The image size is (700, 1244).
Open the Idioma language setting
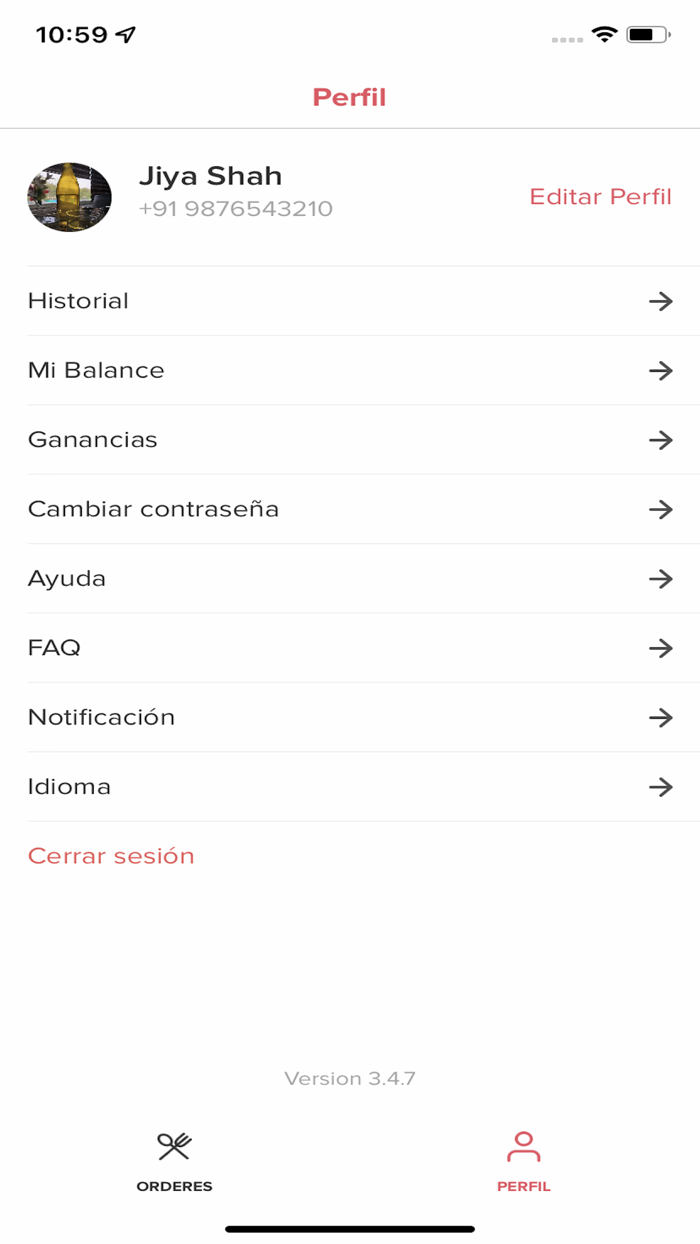click(x=69, y=787)
